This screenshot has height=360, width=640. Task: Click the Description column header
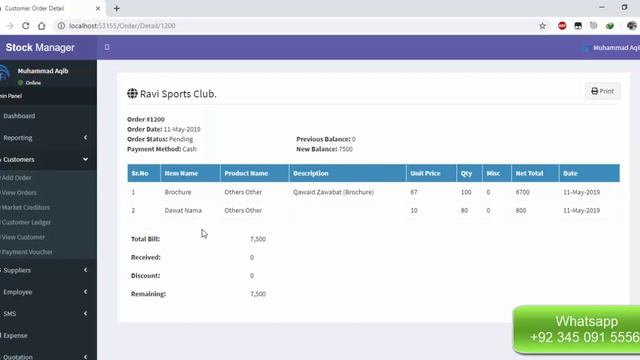coord(347,173)
